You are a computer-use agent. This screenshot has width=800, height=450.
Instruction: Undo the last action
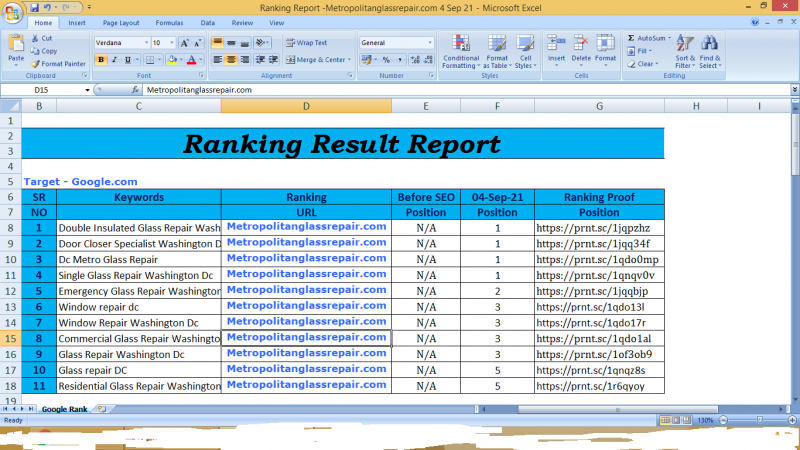47,8
